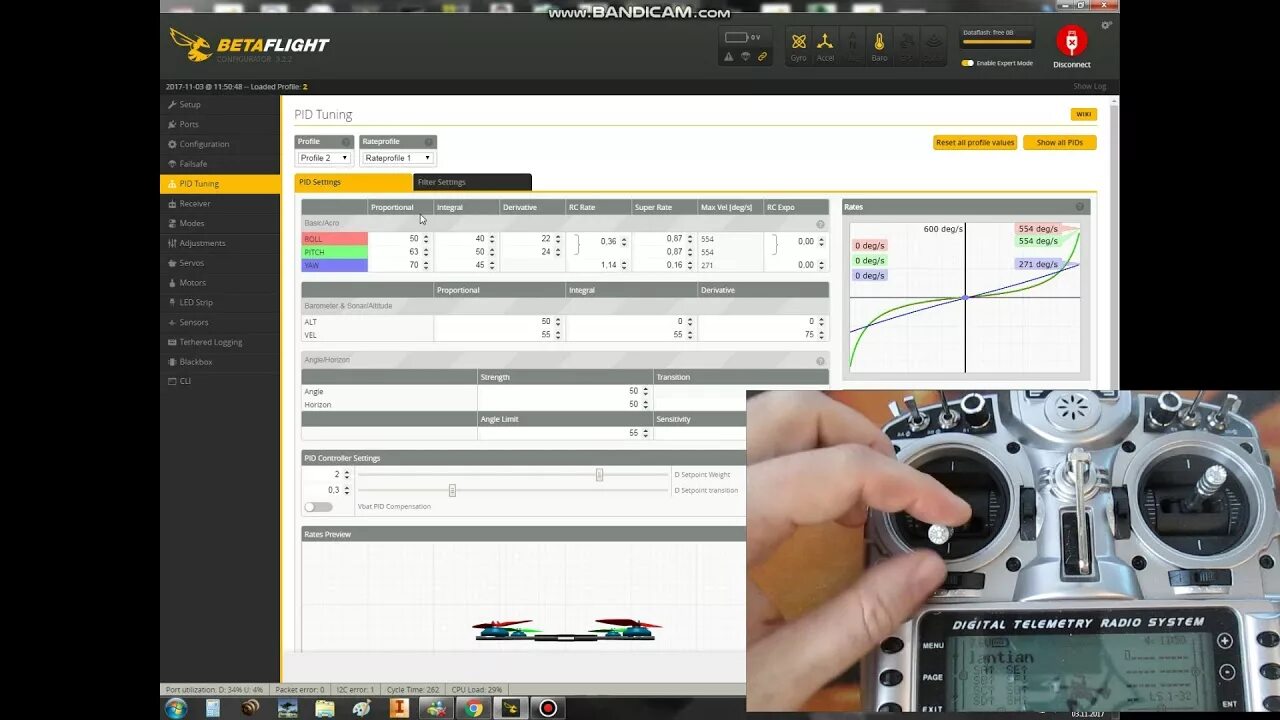Adjust Angle Limit stepper arrows

point(646,433)
